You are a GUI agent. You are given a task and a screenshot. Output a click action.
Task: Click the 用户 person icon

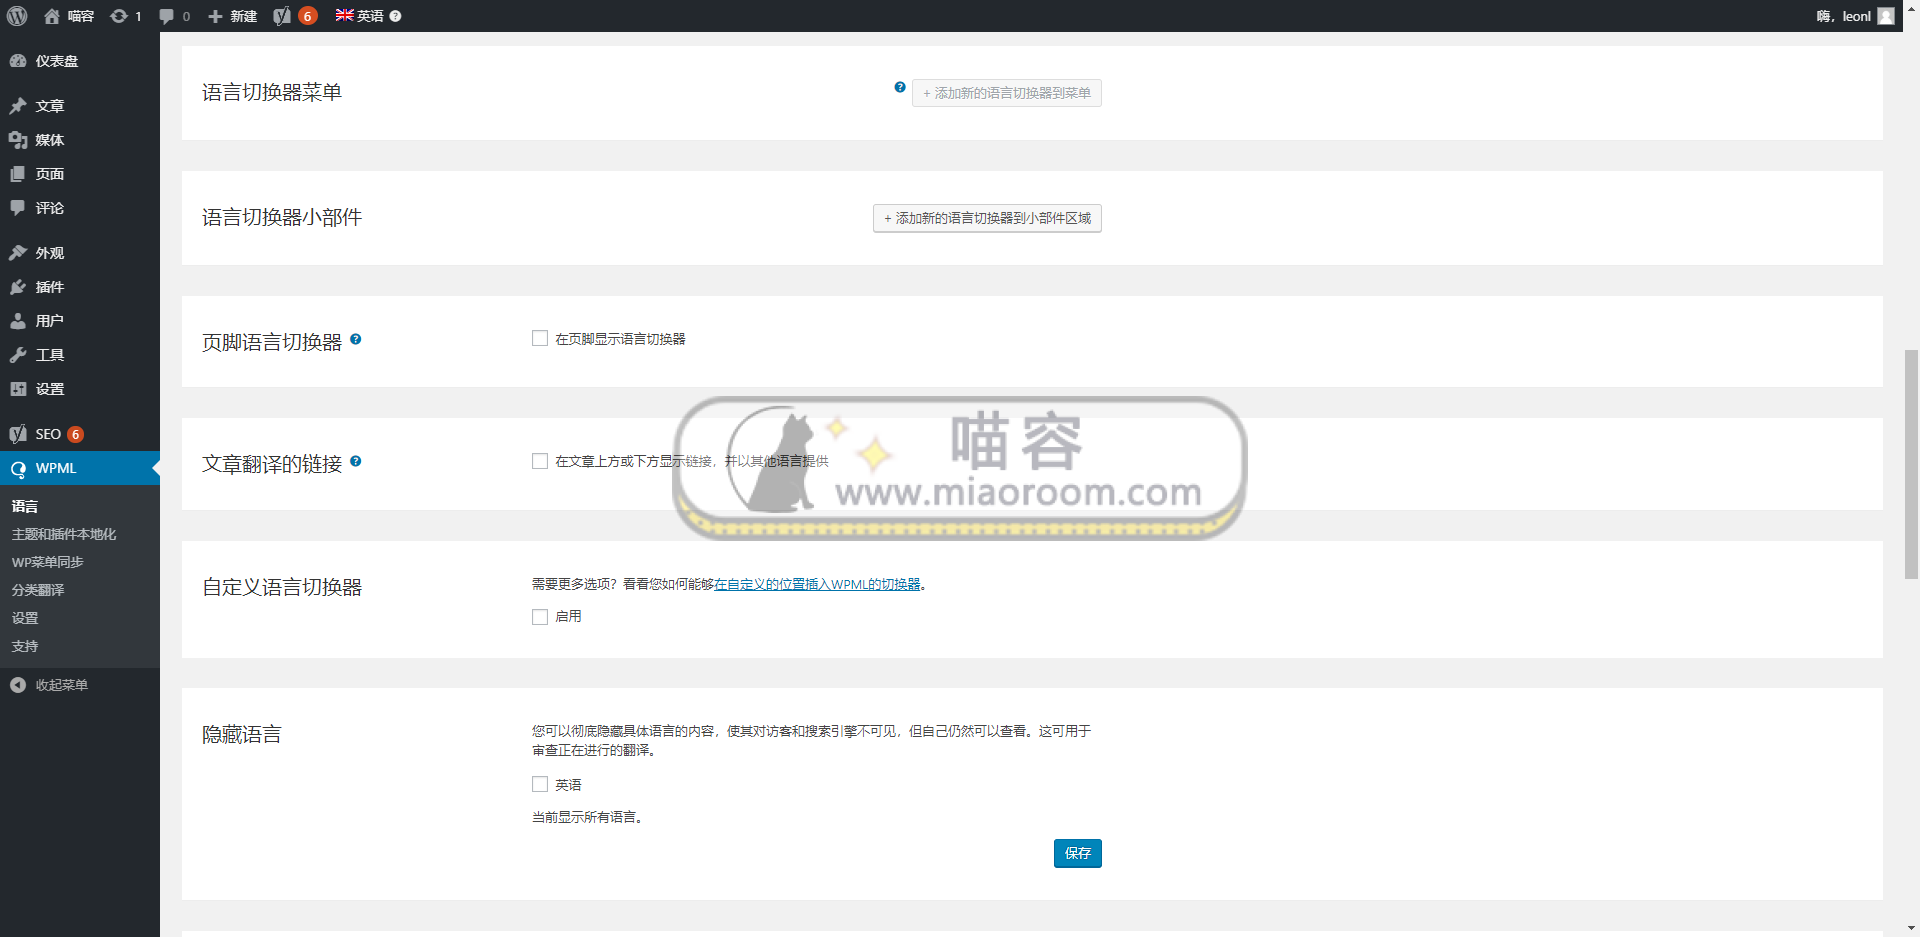click(x=18, y=321)
